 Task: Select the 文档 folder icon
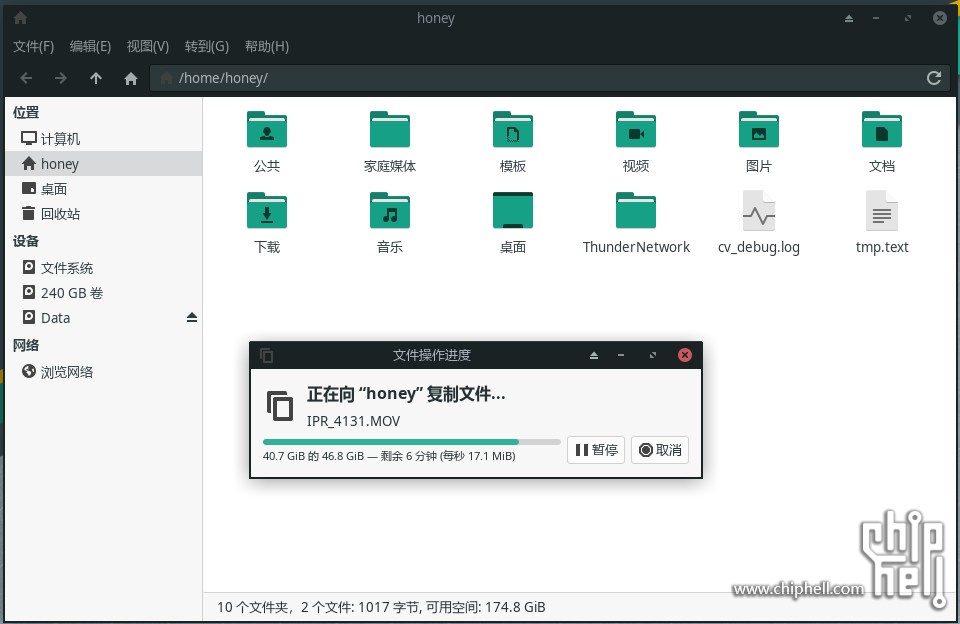pyautogui.click(x=882, y=129)
